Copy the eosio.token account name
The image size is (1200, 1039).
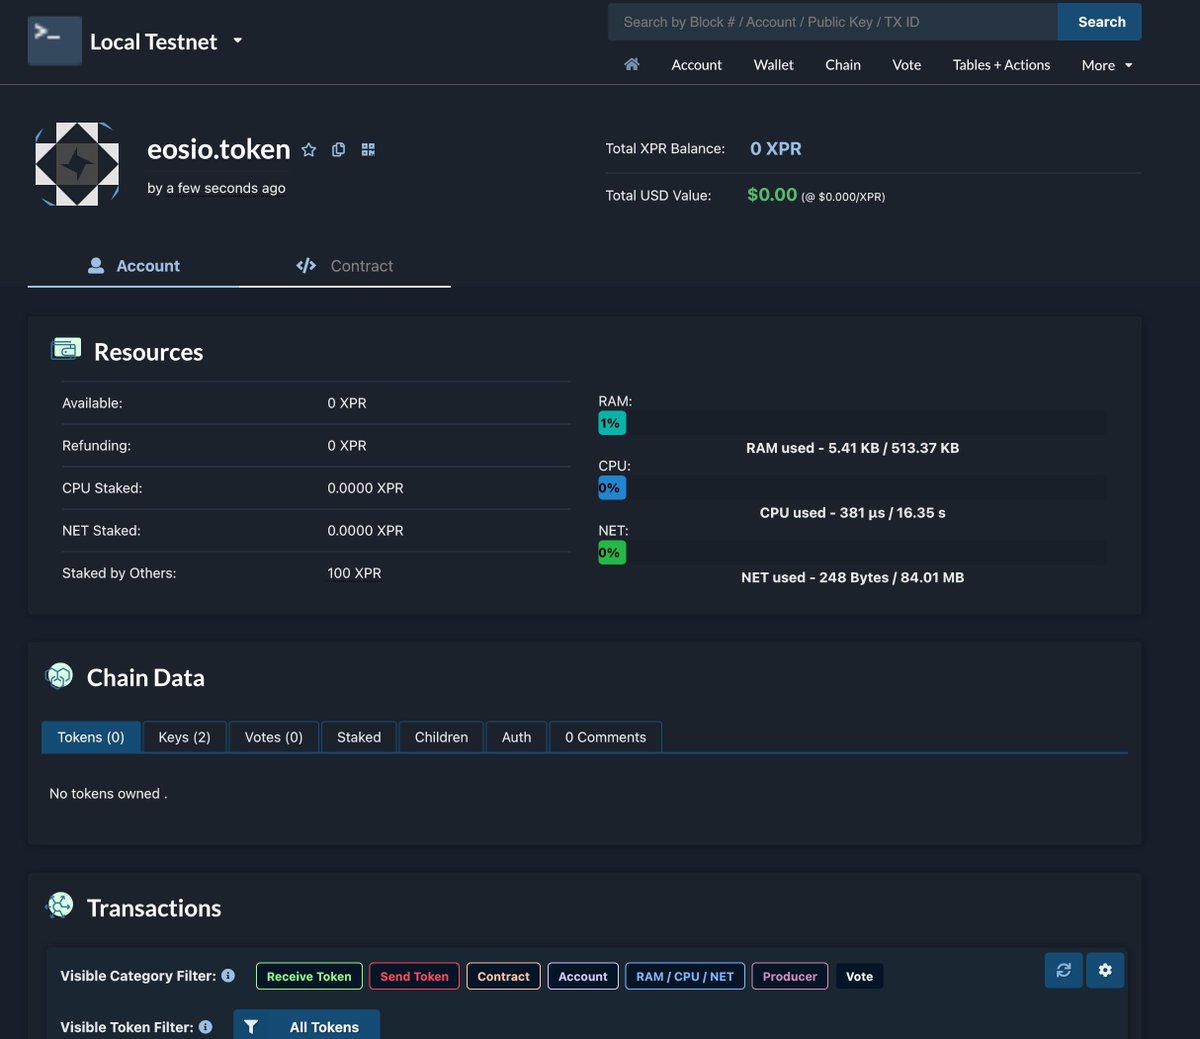338,149
